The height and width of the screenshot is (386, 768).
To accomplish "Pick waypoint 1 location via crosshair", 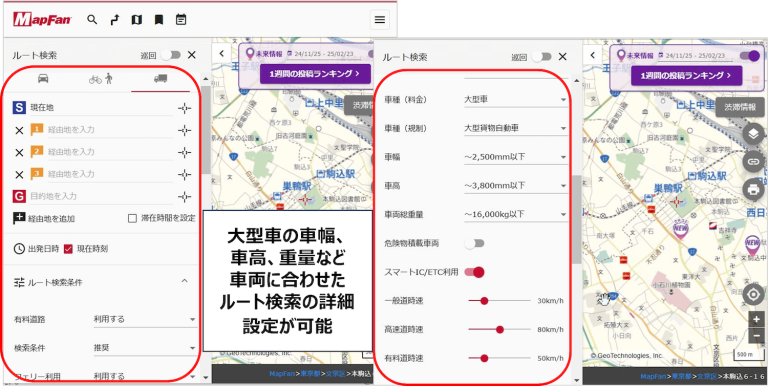I will click(184, 130).
